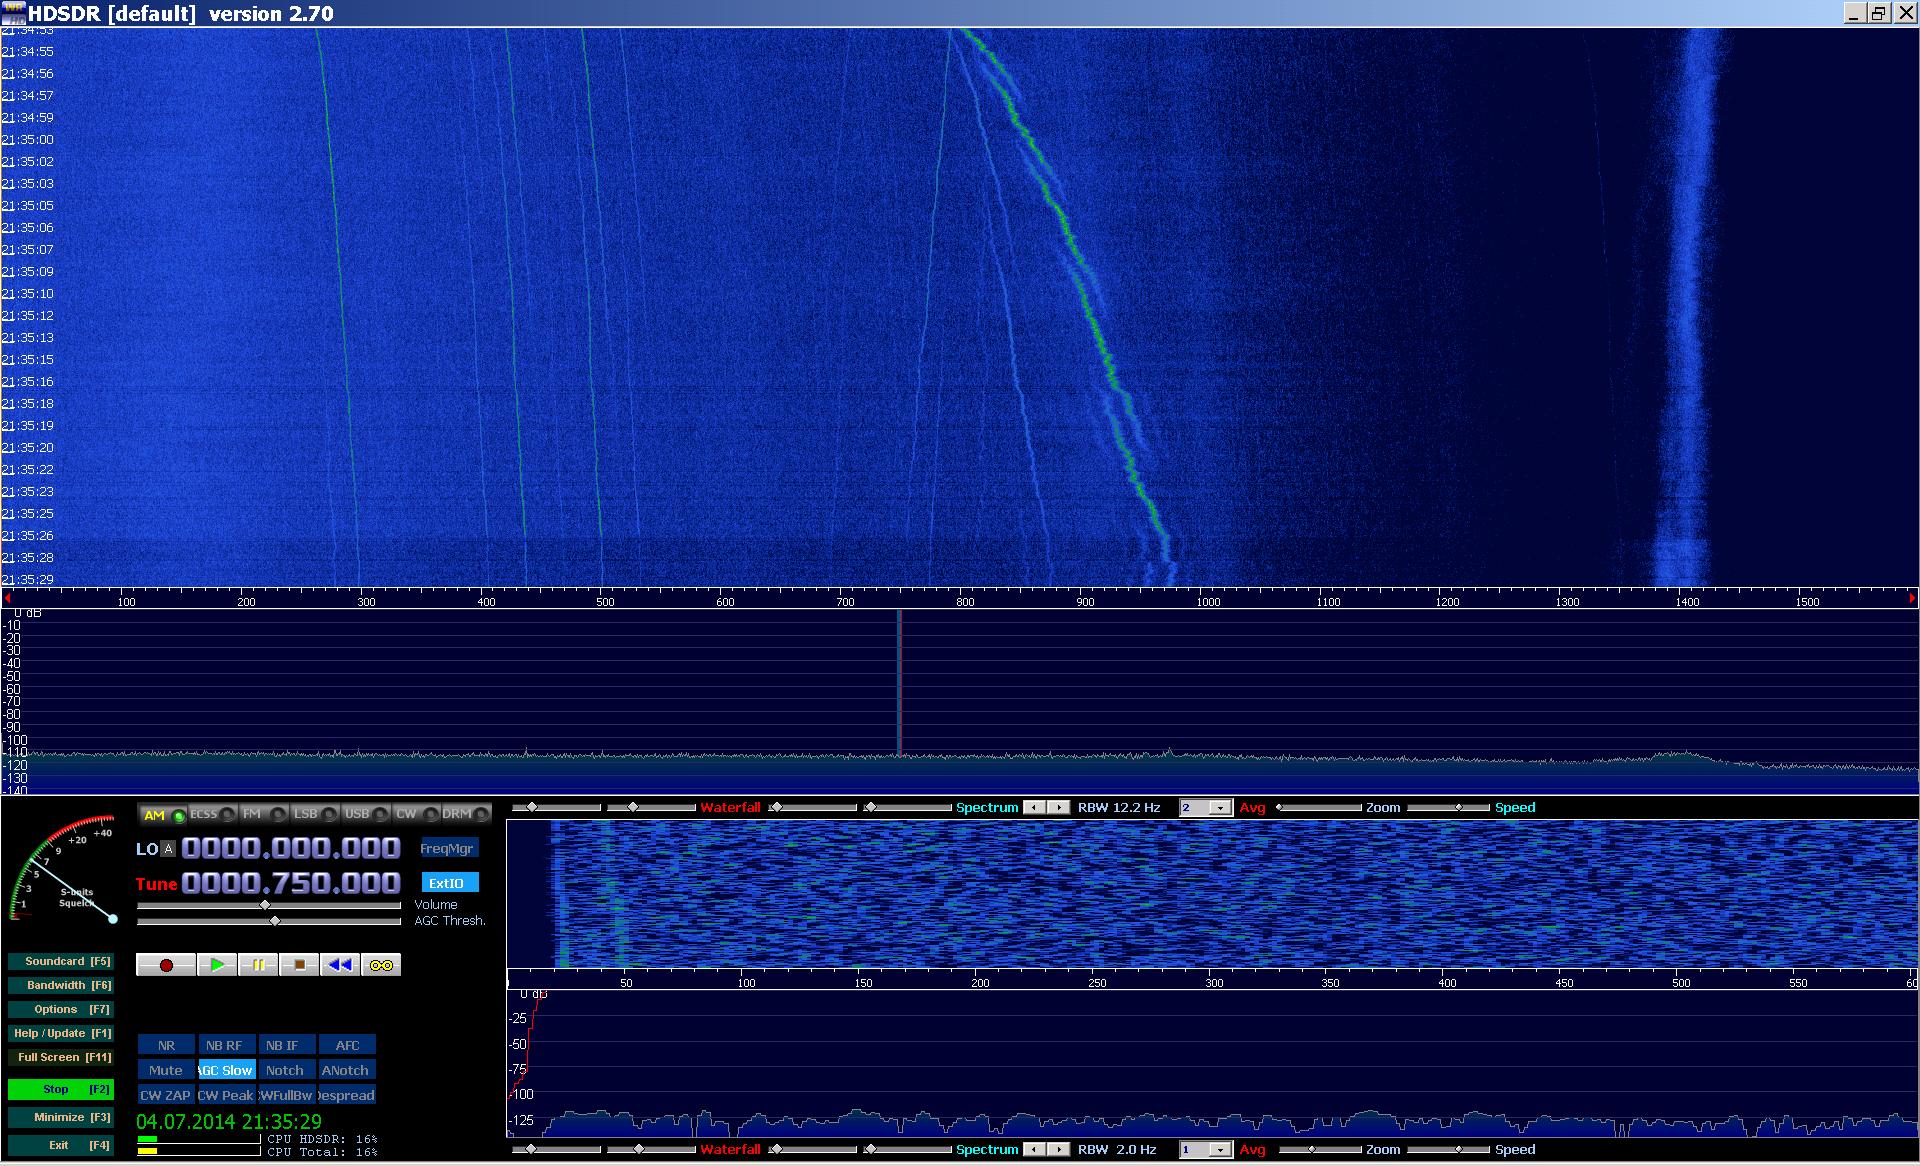1920x1166 pixels.
Task: Click the green Stop [F2] button
Action: [60, 1089]
